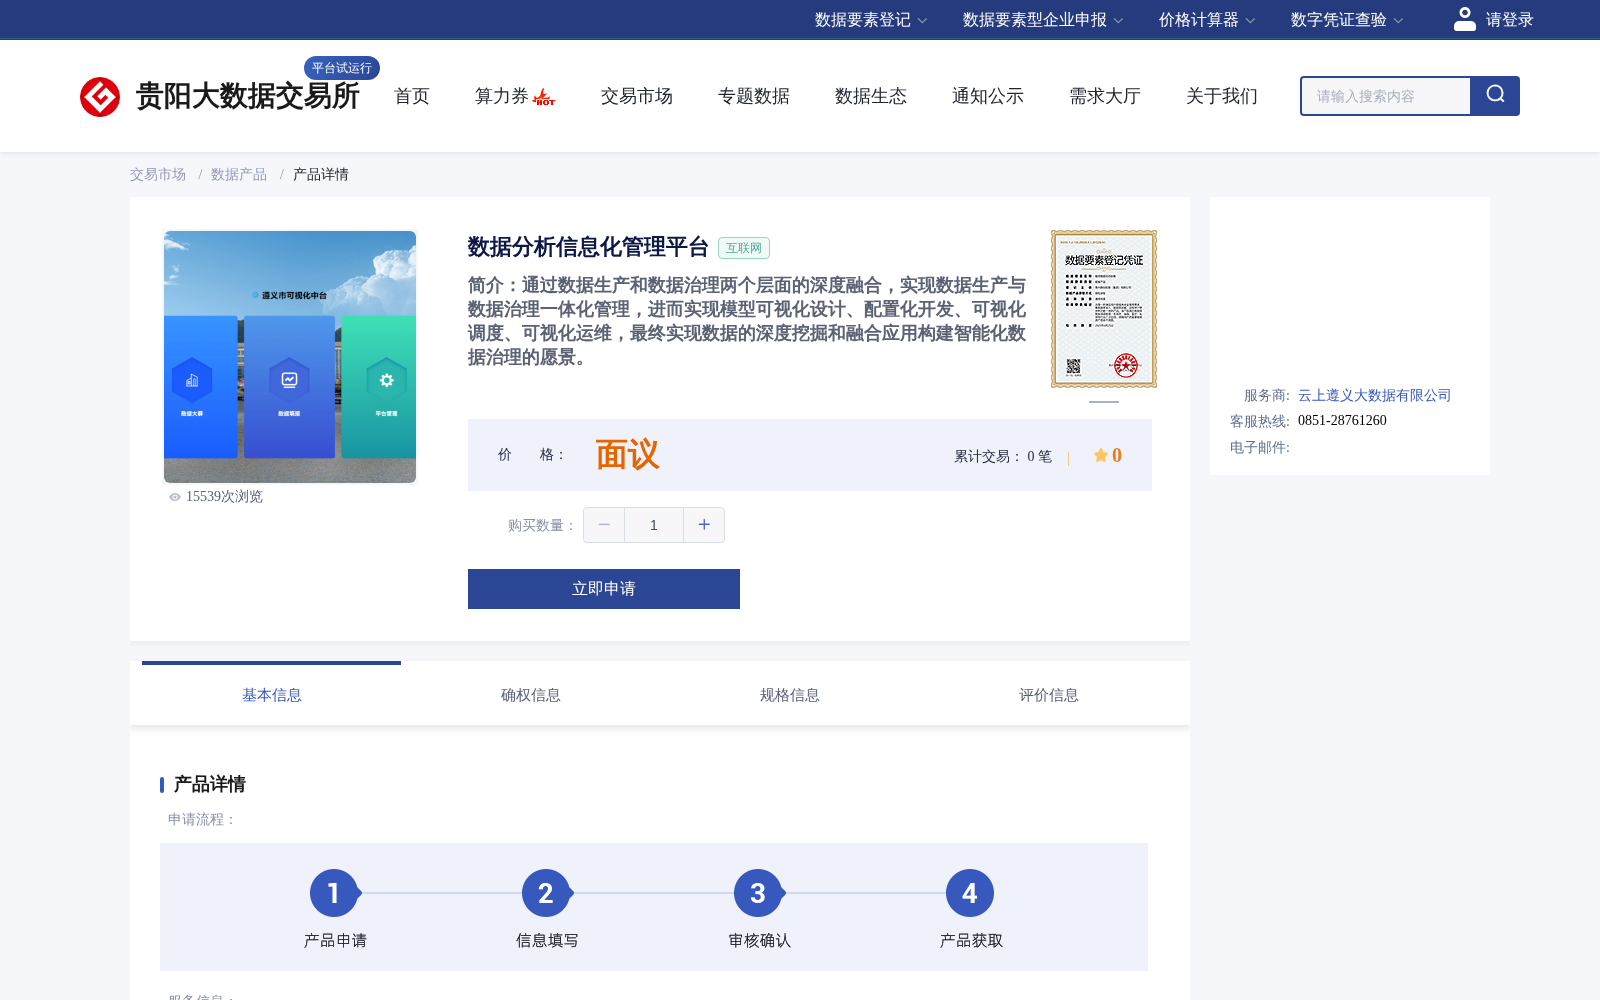1600x1000 pixels.
Task: Click the HOT flame icon beside 算力券
Action: click(x=544, y=97)
